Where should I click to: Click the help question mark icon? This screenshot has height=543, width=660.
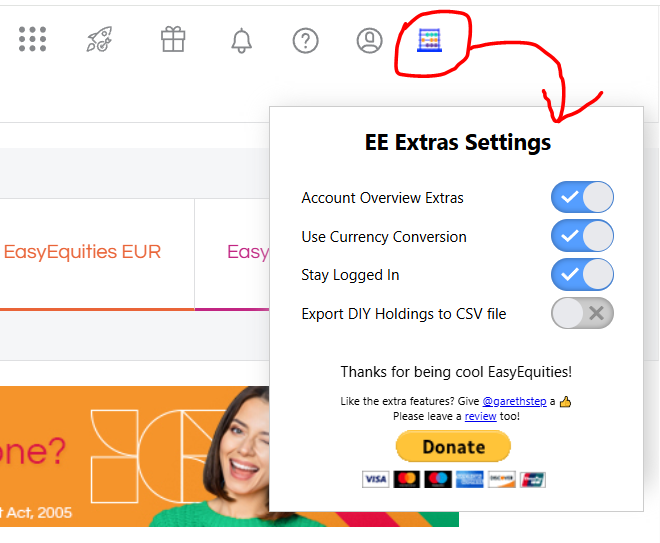pyautogui.click(x=305, y=40)
